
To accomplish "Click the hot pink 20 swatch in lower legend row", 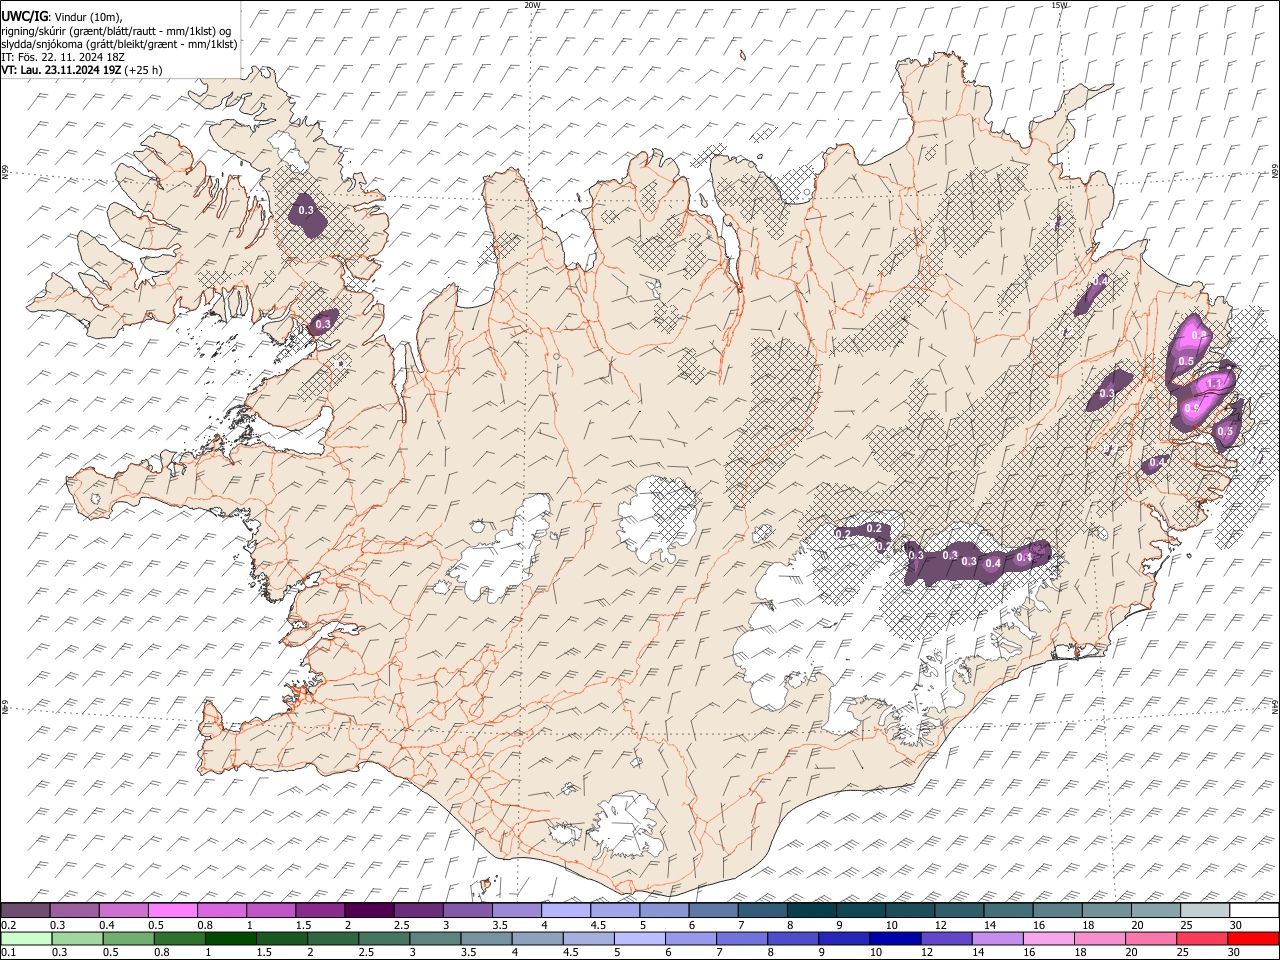I will coord(1149,938).
